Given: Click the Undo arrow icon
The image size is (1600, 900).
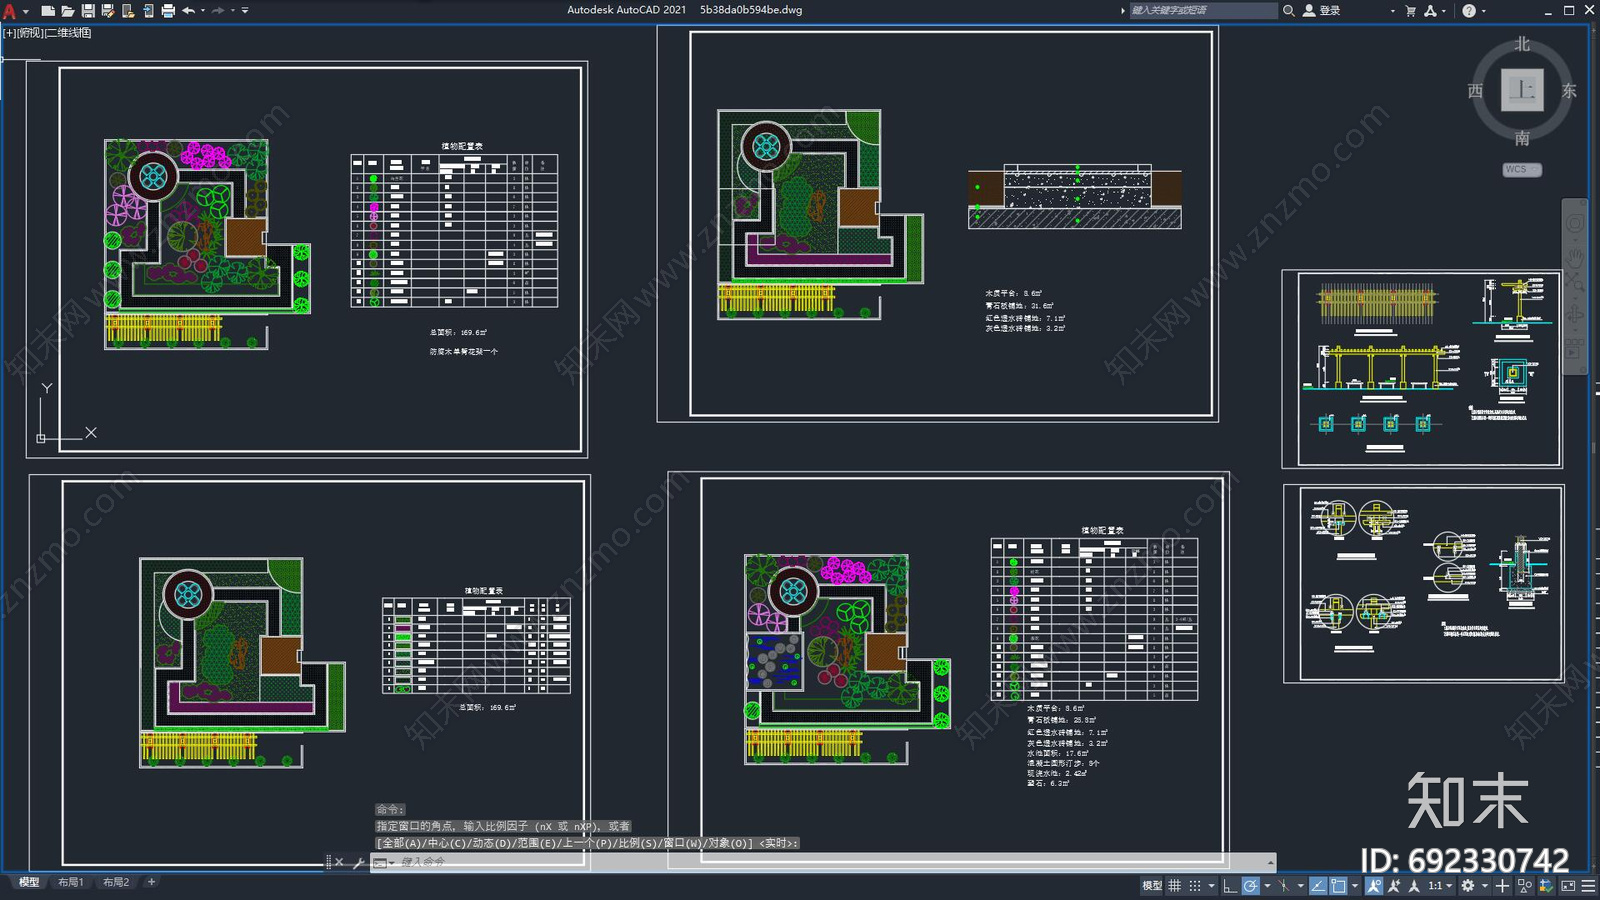Looking at the screenshot, I should [x=188, y=11].
